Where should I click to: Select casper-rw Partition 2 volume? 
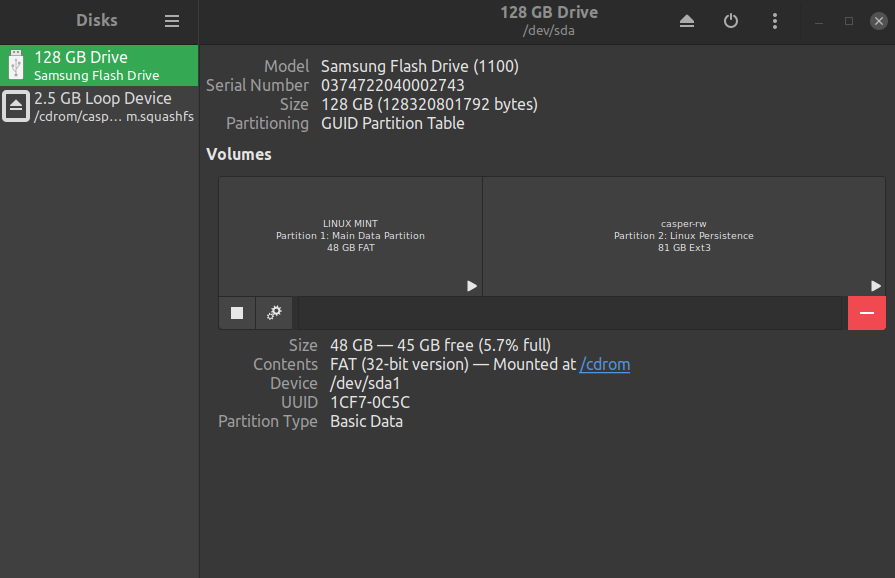click(684, 236)
